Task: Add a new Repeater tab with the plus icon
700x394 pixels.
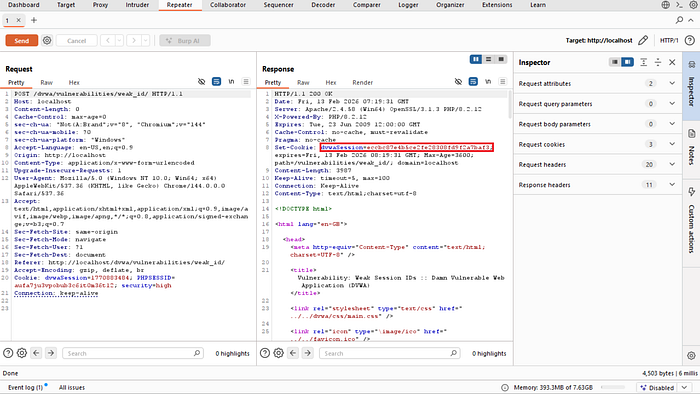Action: [x=34, y=20]
